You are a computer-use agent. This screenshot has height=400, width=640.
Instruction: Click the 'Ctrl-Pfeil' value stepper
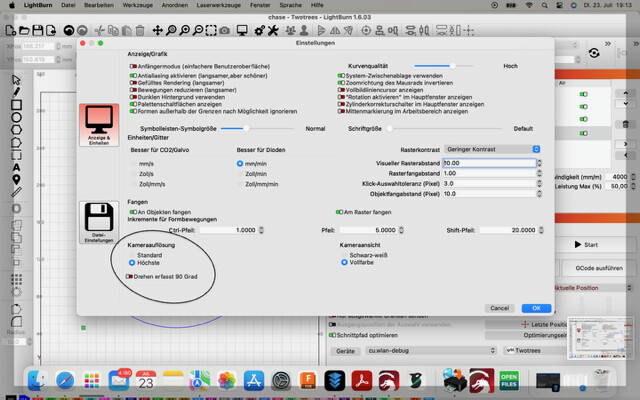261,230
